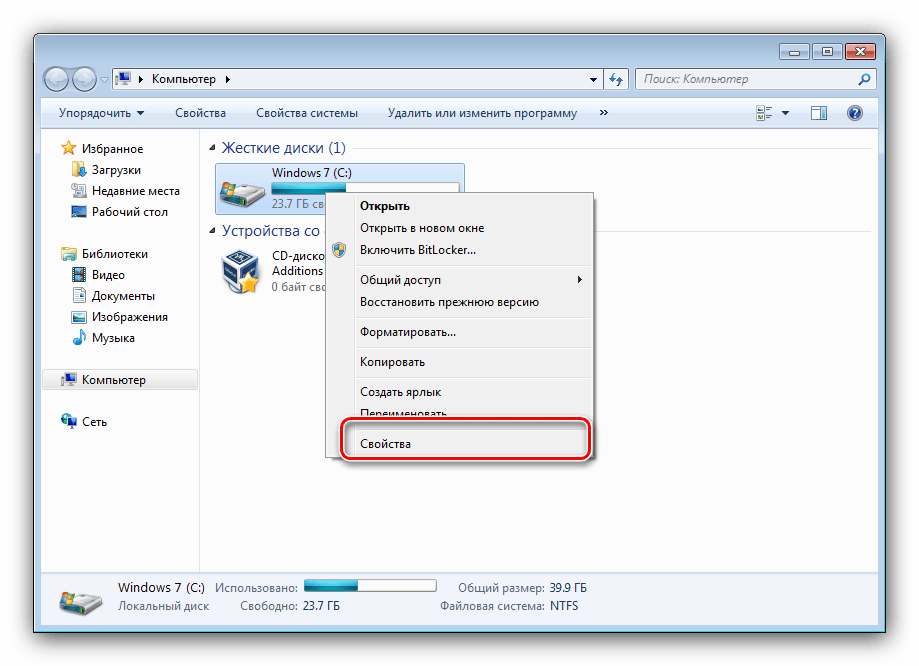Screen dimensions: 919x666
Task: Click the Изображения picture icon
Action: pyautogui.click(x=79, y=317)
